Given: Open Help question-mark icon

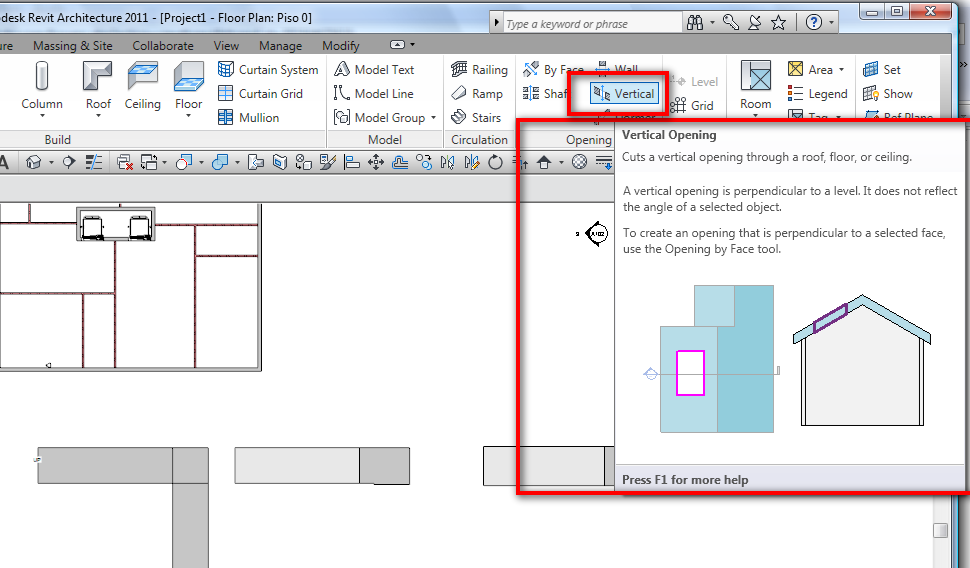Looking at the screenshot, I should pyautogui.click(x=813, y=23).
